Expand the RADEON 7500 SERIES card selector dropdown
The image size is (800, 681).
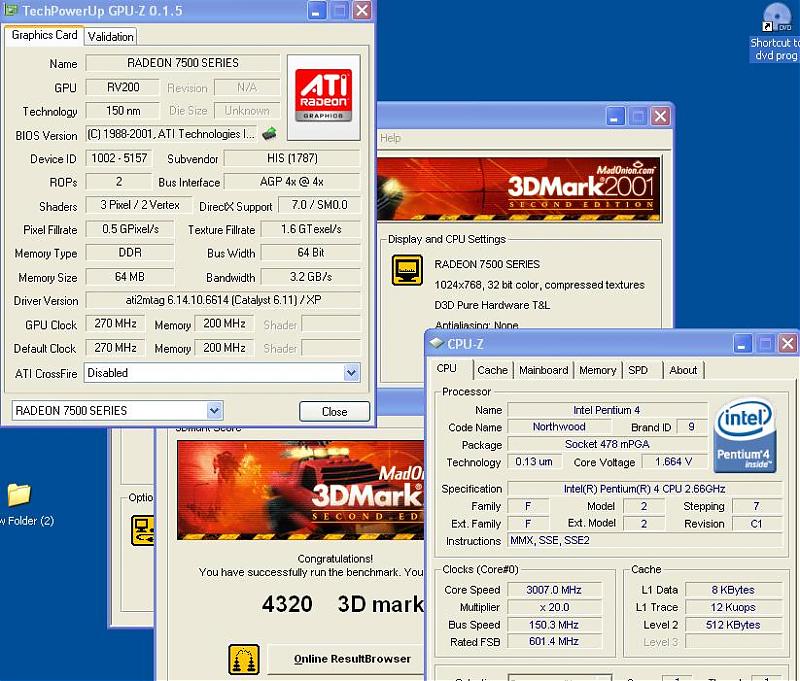(x=214, y=410)
